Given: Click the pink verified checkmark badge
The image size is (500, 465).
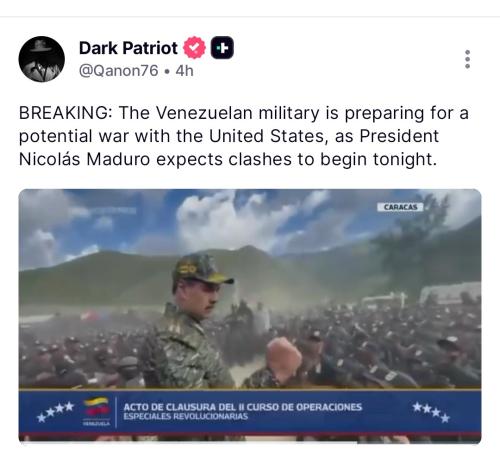Looking at the screenshot, I should (x=194, y=48).
